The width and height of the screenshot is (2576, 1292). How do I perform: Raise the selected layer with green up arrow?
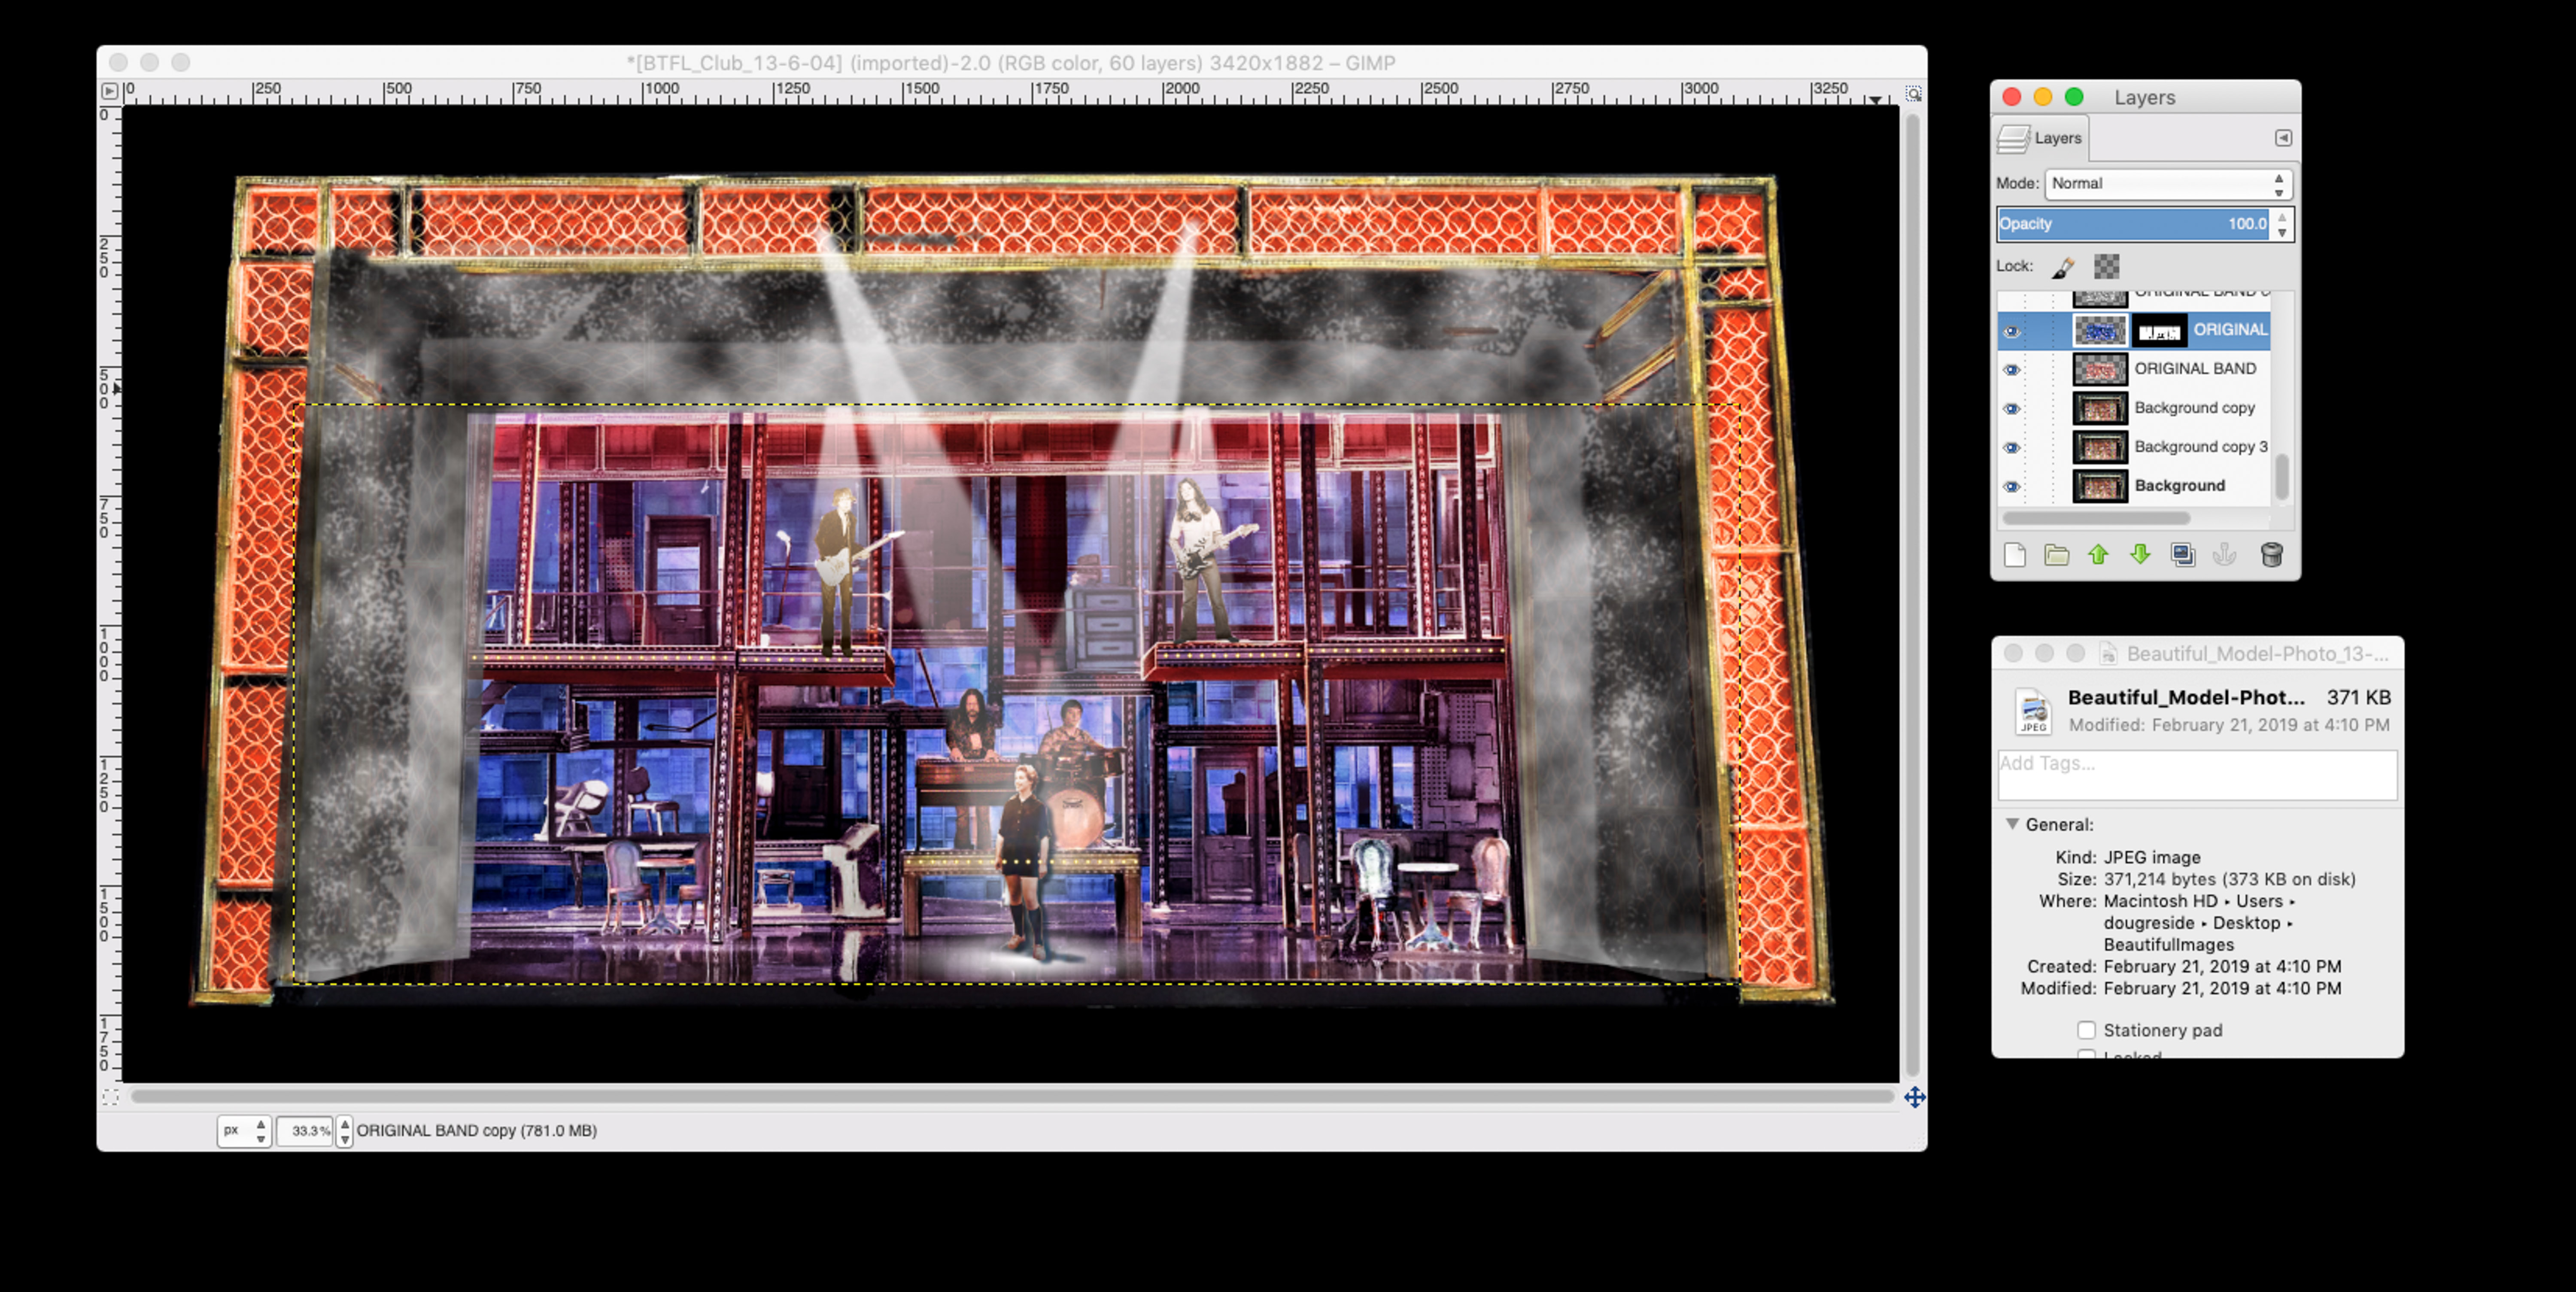[x=2098, y=555]
